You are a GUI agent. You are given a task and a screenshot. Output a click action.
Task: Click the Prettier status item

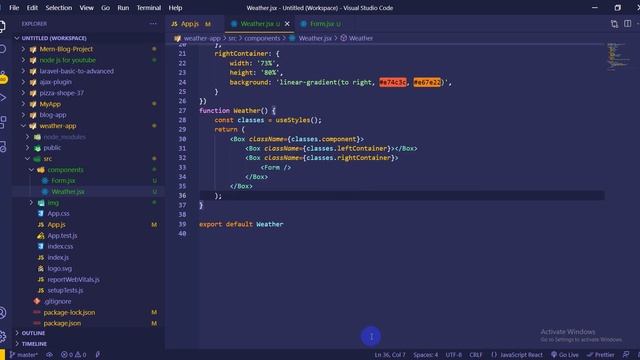pyautogui.click(x=600, y=355)
